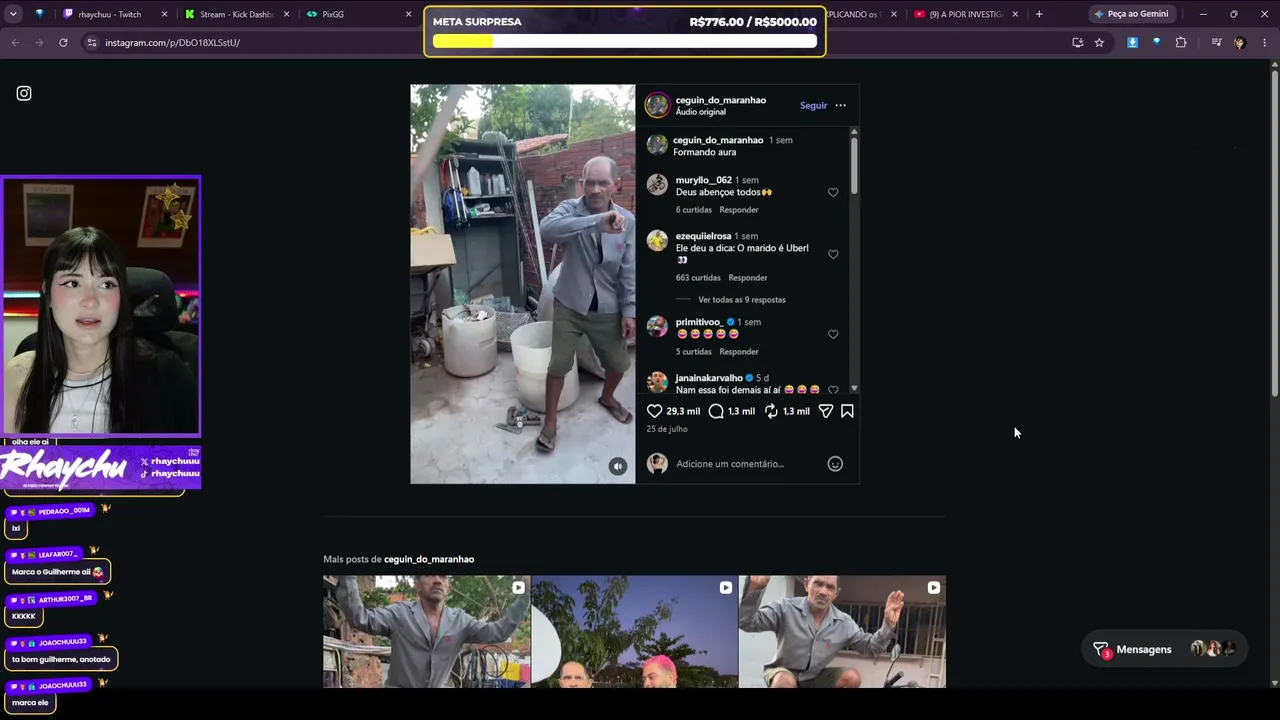Open the install app icon in address bar

pyautogui.click(x=1077, y=43)
